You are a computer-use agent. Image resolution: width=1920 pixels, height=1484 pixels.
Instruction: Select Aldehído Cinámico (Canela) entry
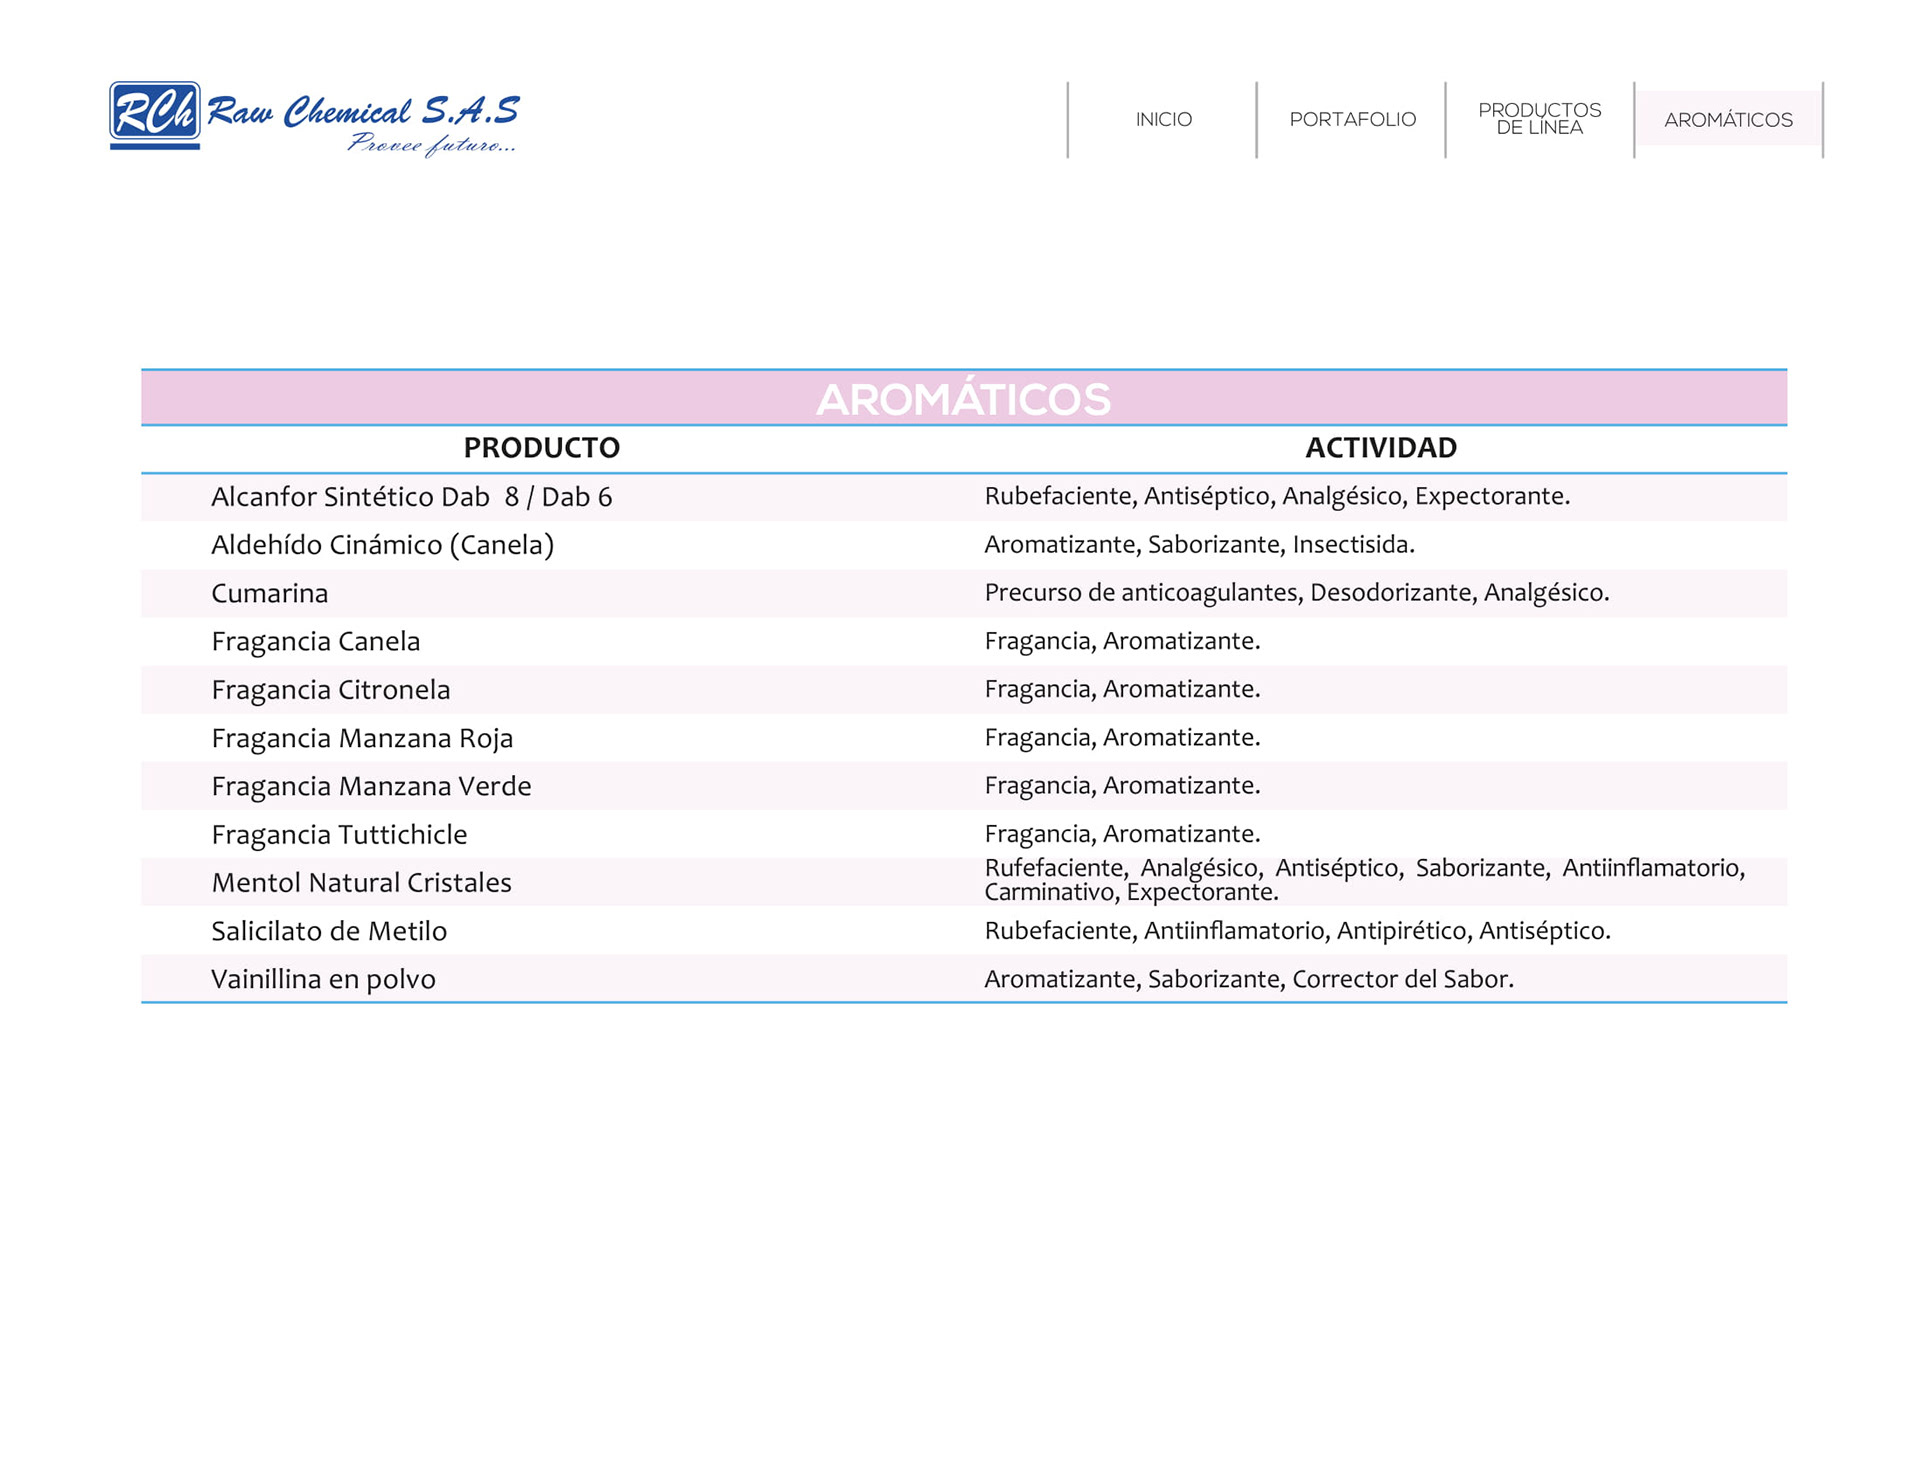coord(382,545)
